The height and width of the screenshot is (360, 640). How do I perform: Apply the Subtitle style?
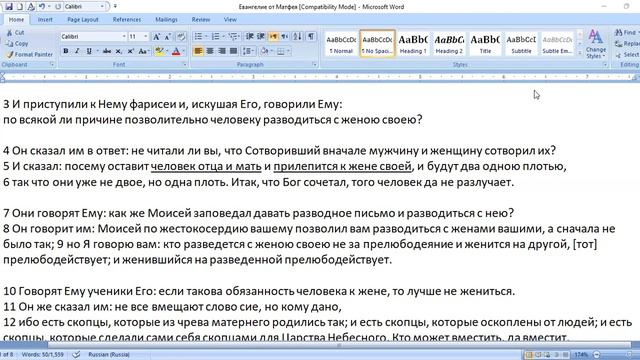point(521,43)
